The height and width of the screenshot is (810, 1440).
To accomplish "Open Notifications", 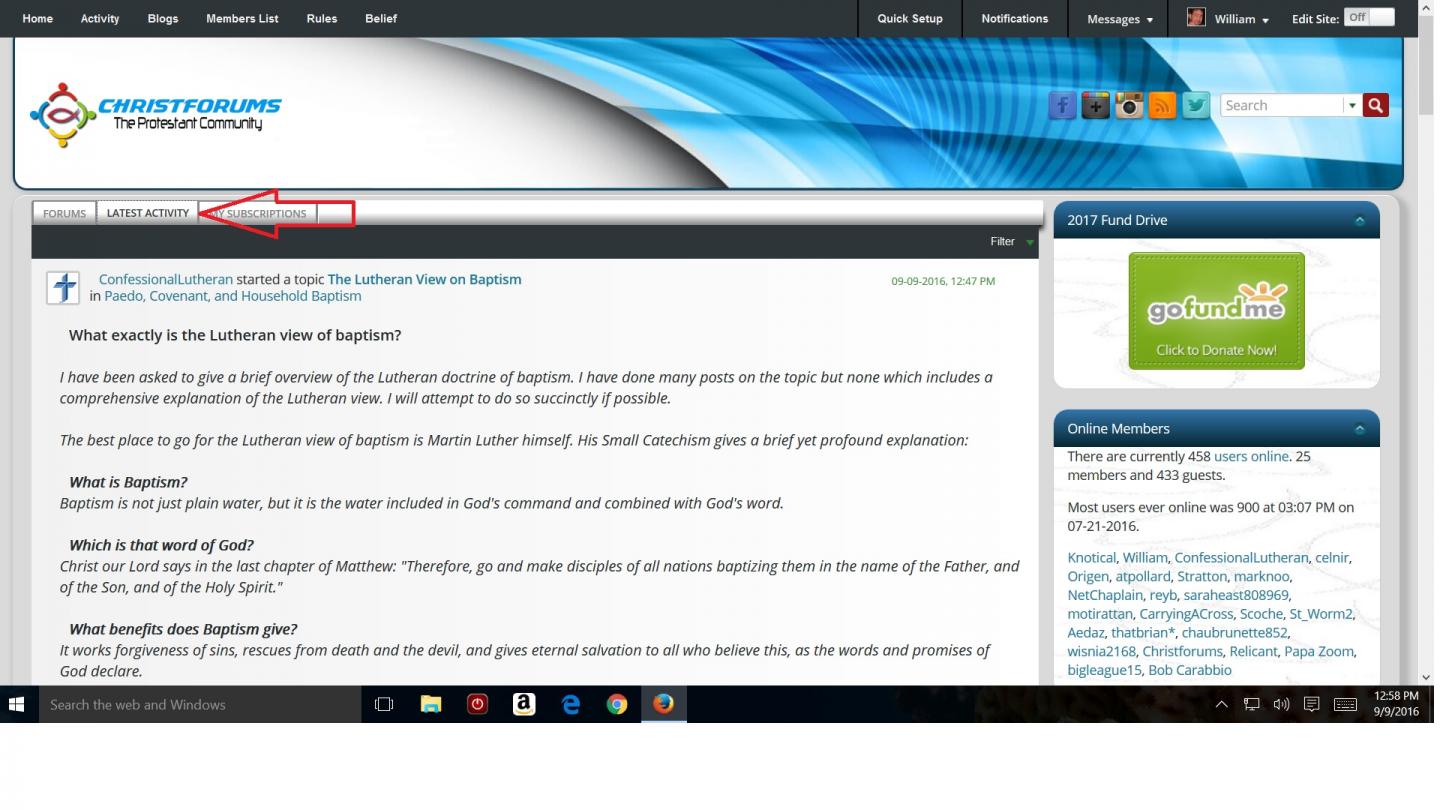I will click(1014, 18).
